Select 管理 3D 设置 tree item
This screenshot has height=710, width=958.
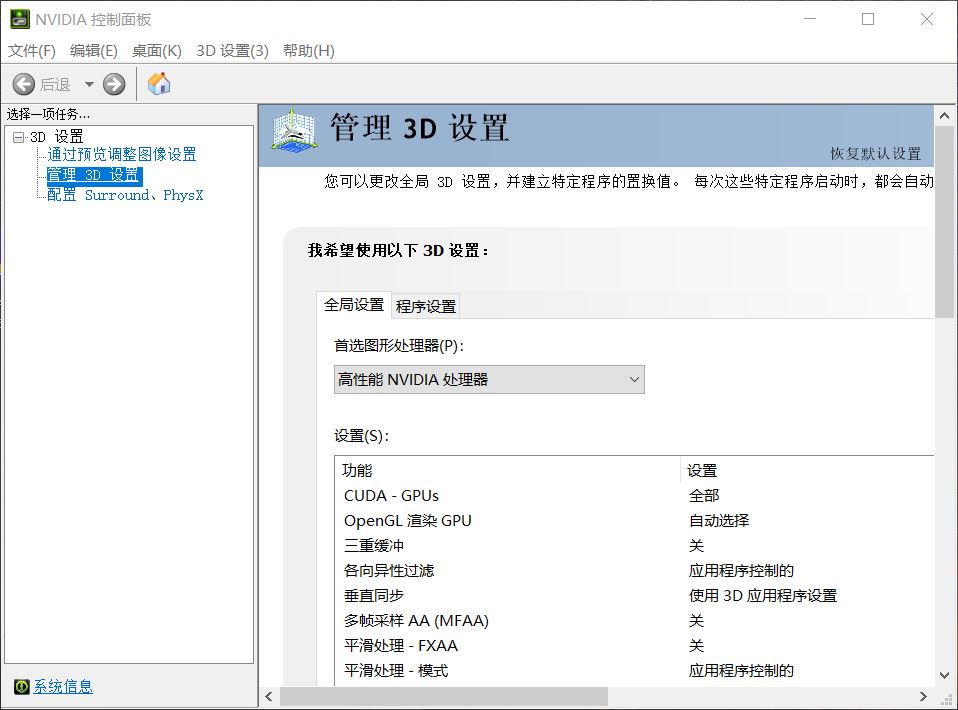pos(95,175)
